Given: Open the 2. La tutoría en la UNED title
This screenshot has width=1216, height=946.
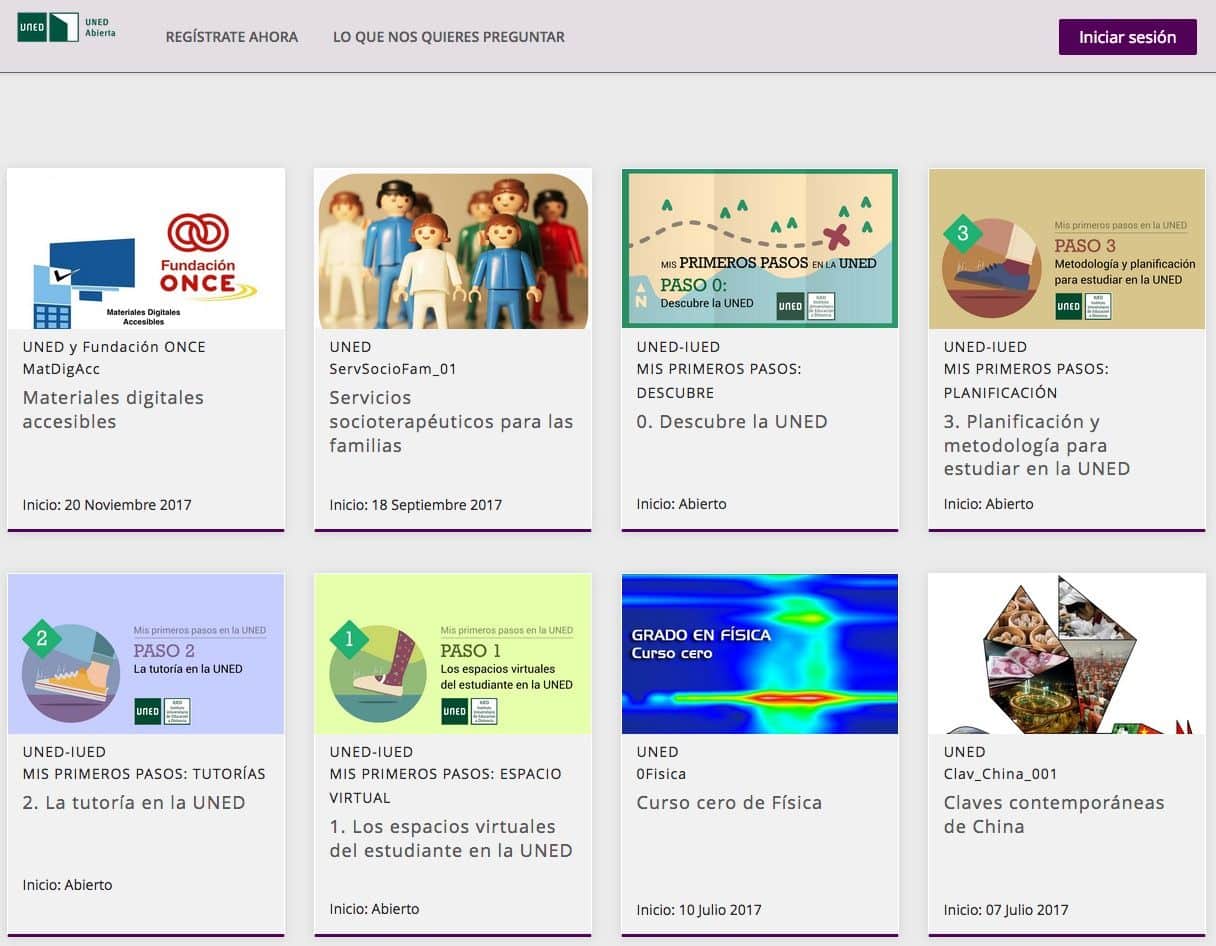Looking at the screenshot, I should click(x=134, y=803).
